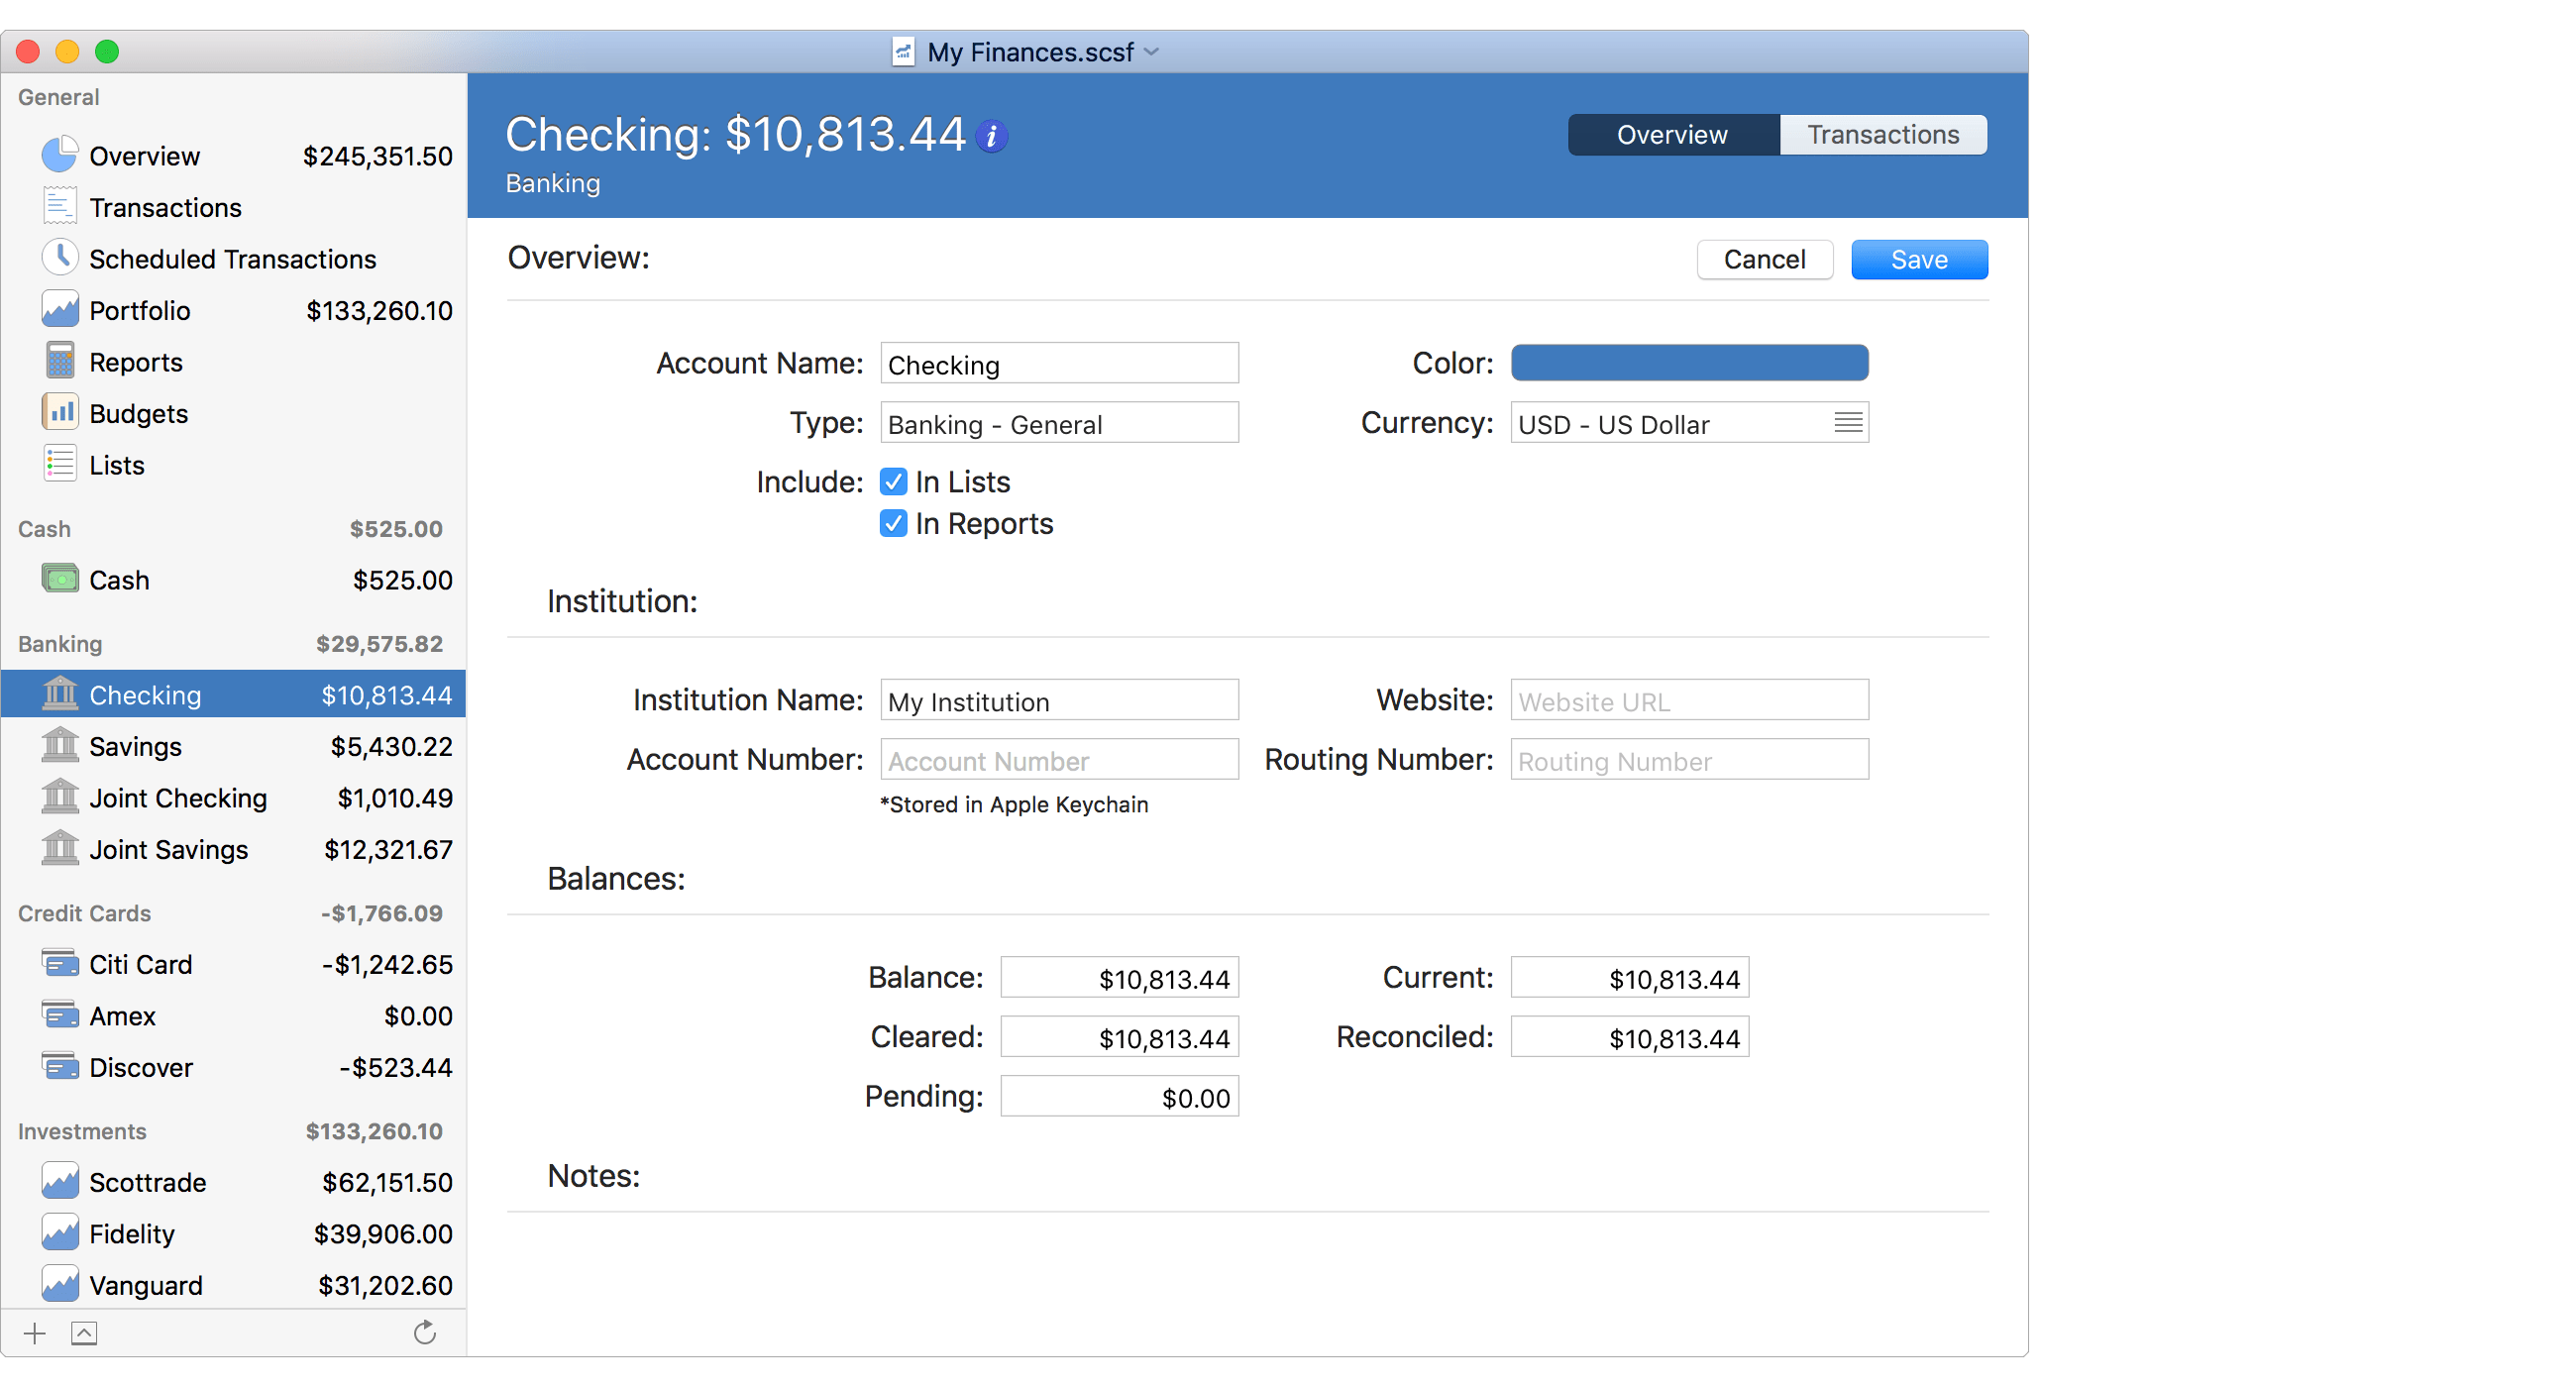The image size is (2576, 1387).
Task: Click the Lists sidebar icon
Action: (x=60, y=463)
